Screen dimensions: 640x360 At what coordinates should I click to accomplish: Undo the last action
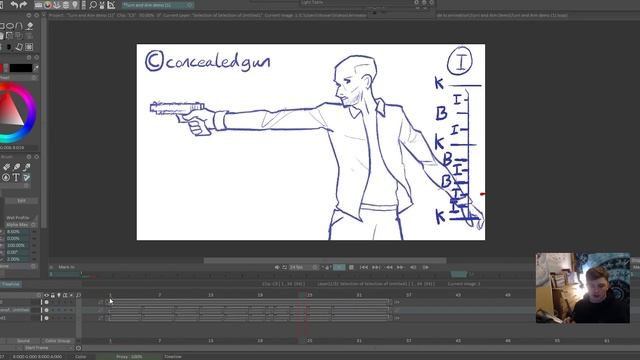(x=14, y=5)
